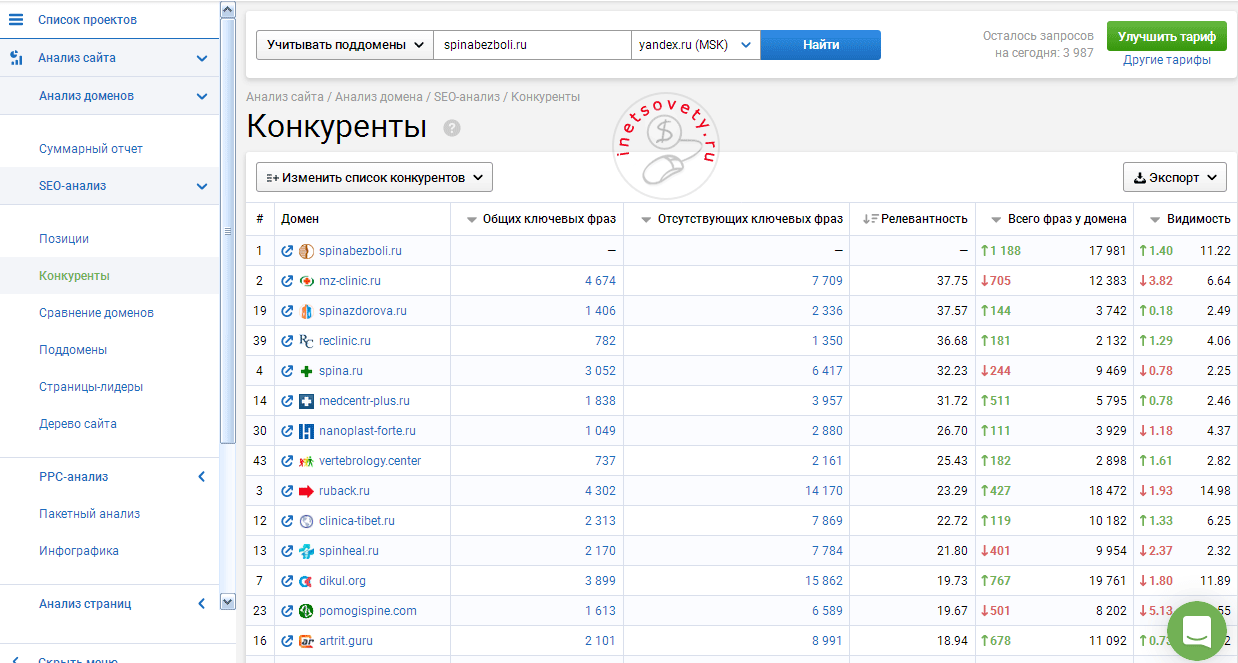Screen dimensions: 1238x663
Task: Select Страницы-лидеры from sidebar menu
Action: pos(91,387)
